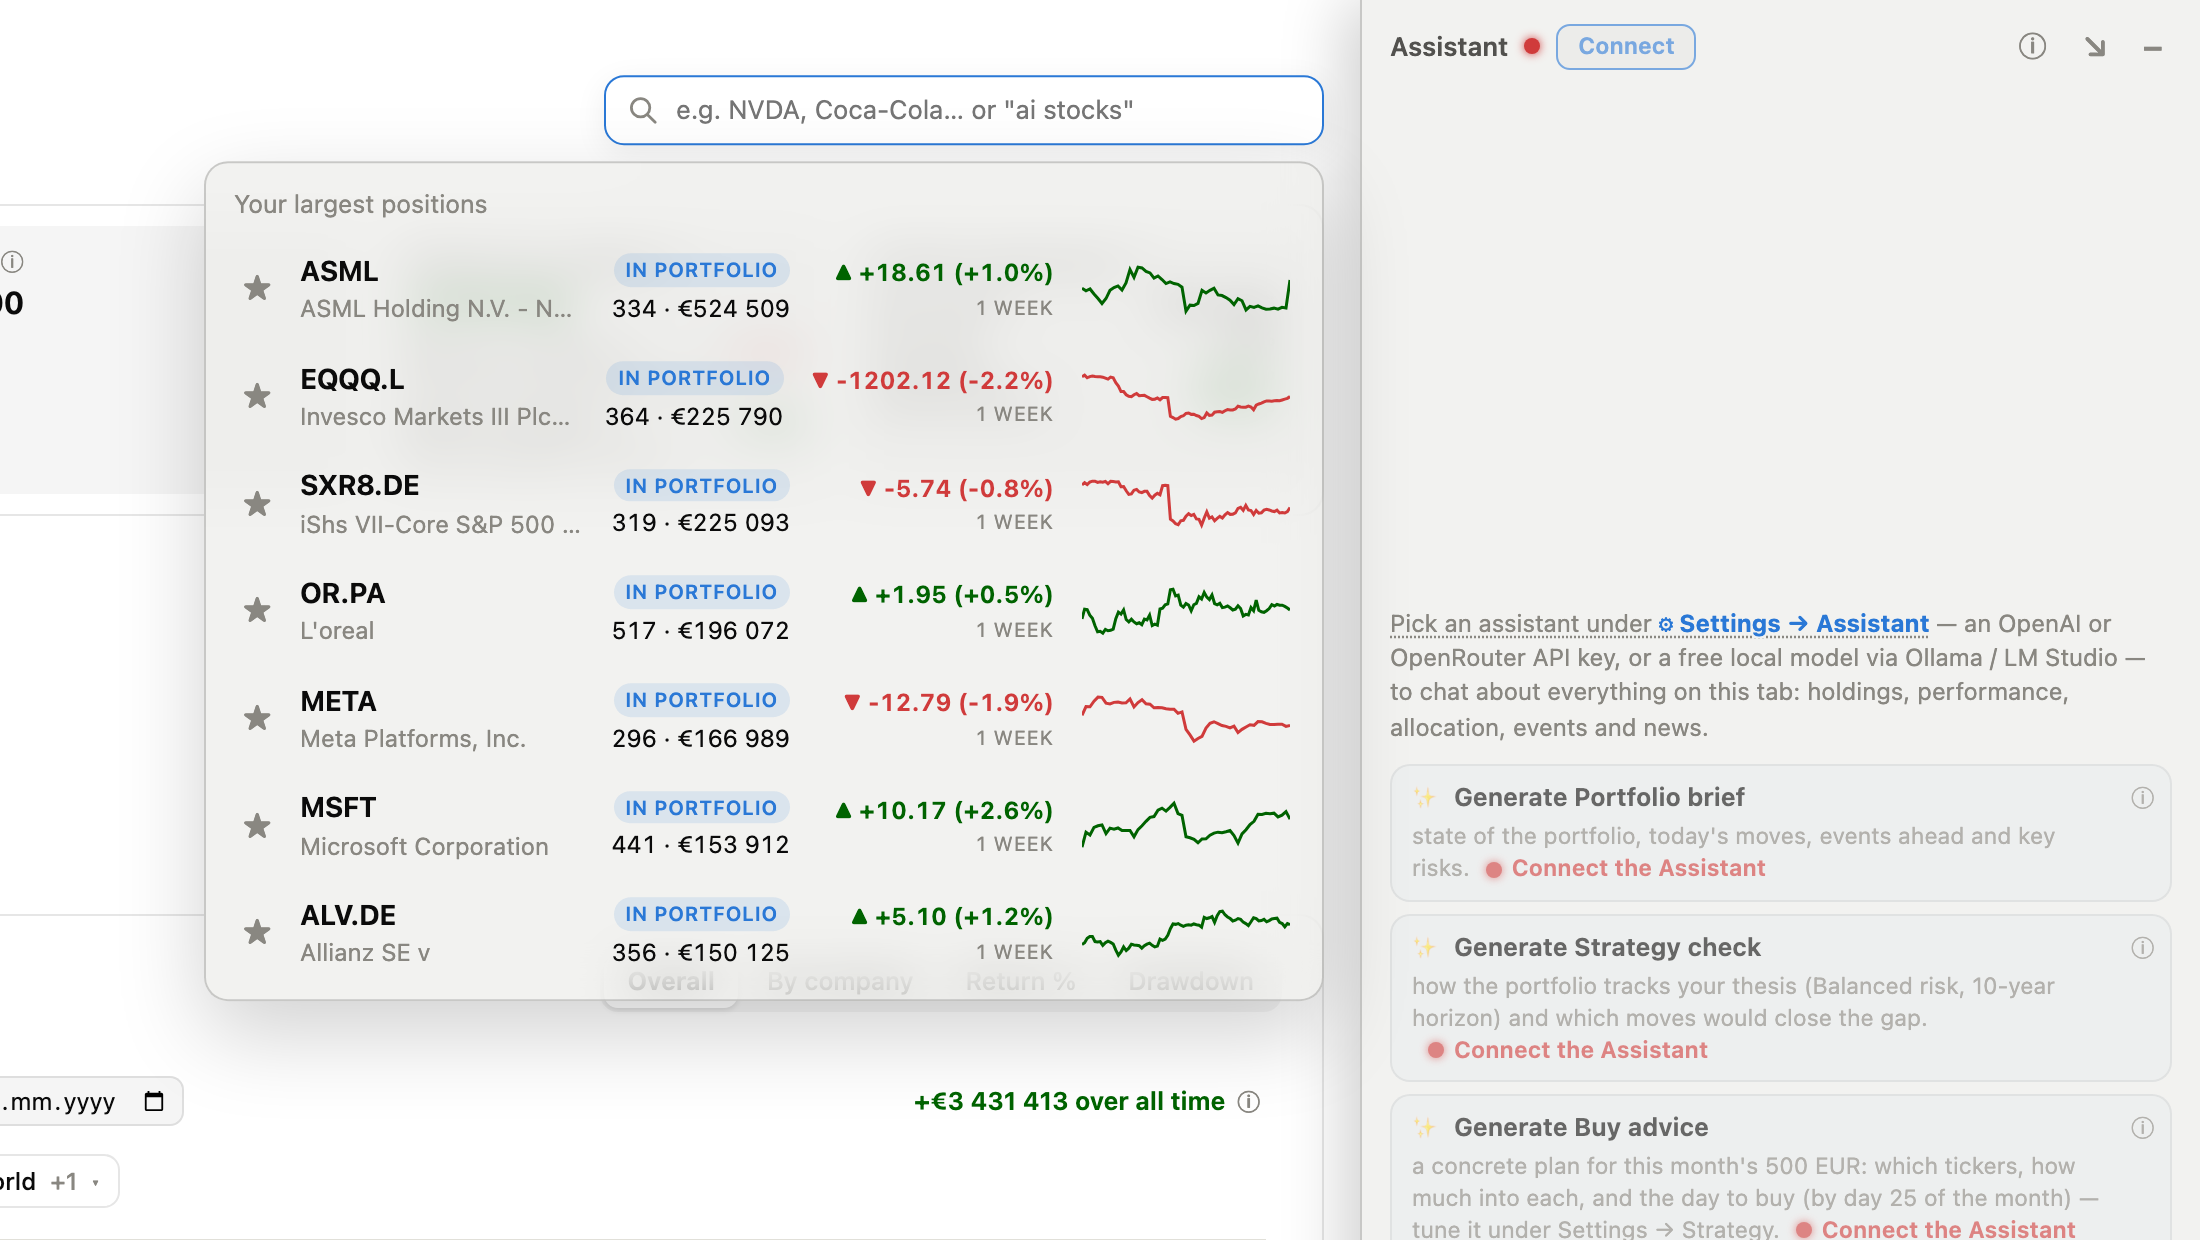Select the L'oreal row
The width and height of the screenshot is (2200, 1240).
pyautogui.click(x=764, y=611)
